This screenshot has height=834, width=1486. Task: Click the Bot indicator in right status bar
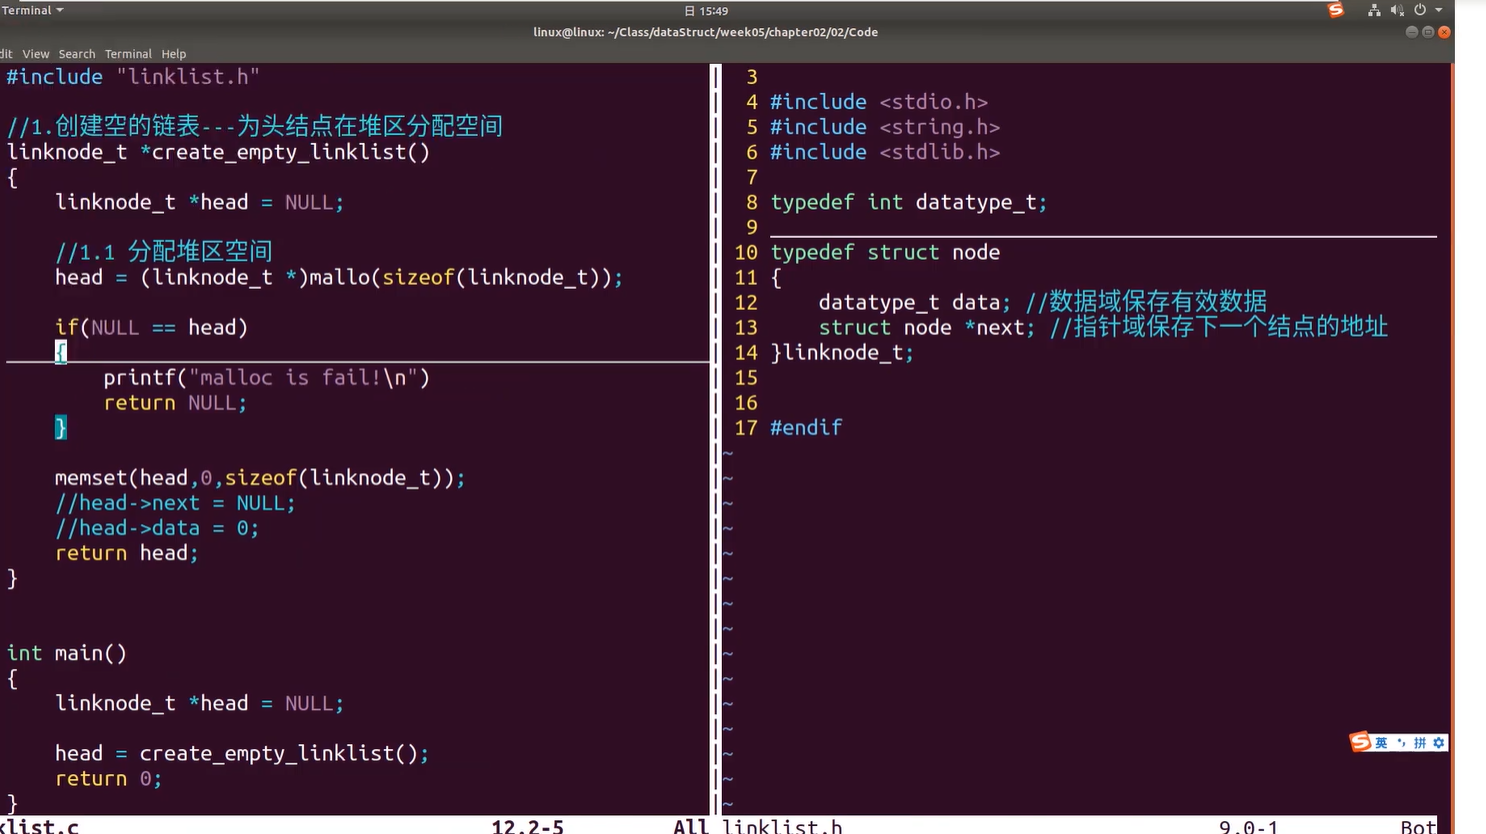pos(1418,827)
